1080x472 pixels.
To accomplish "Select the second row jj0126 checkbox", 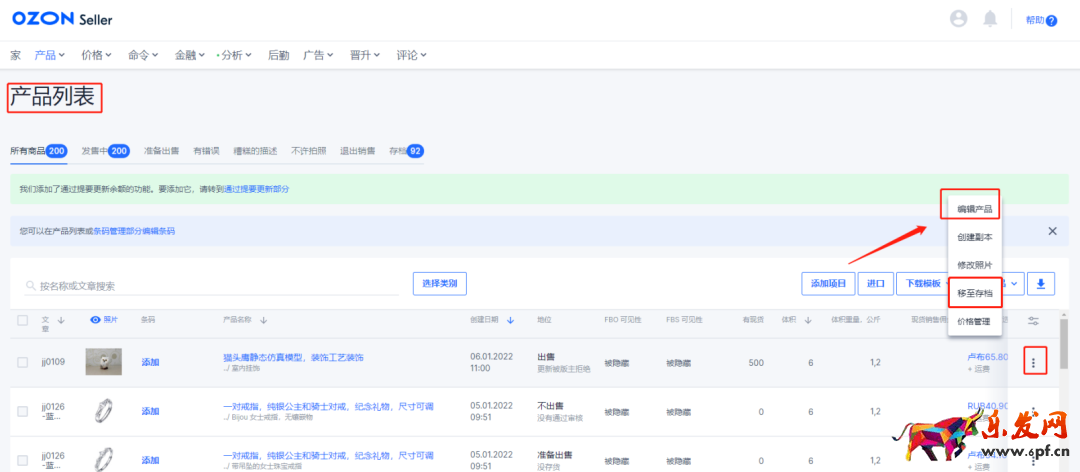I will point(23,411).
